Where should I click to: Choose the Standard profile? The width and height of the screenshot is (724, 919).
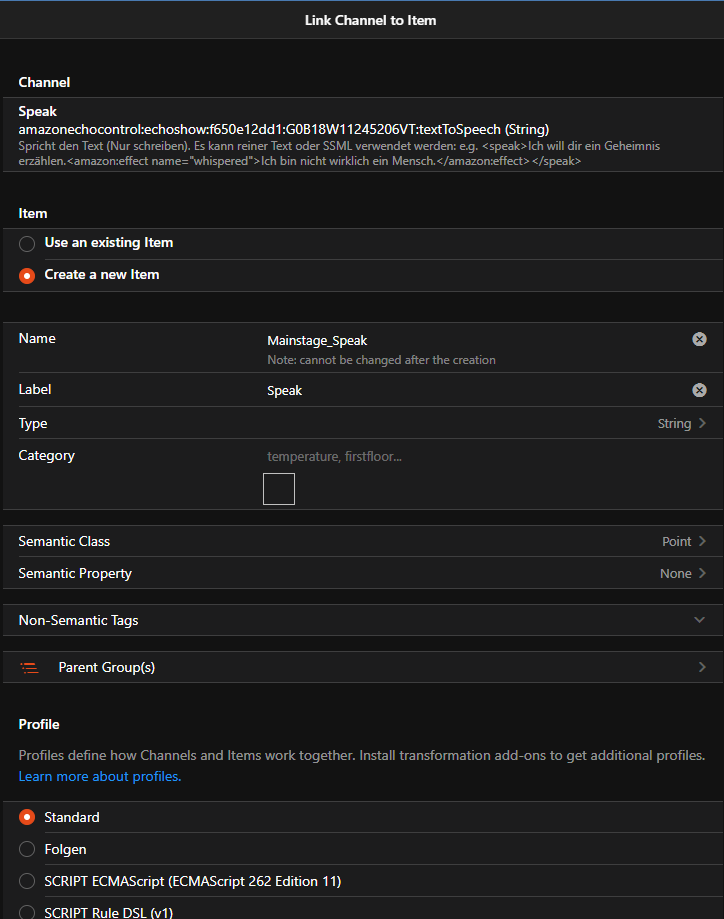point(27,817)
